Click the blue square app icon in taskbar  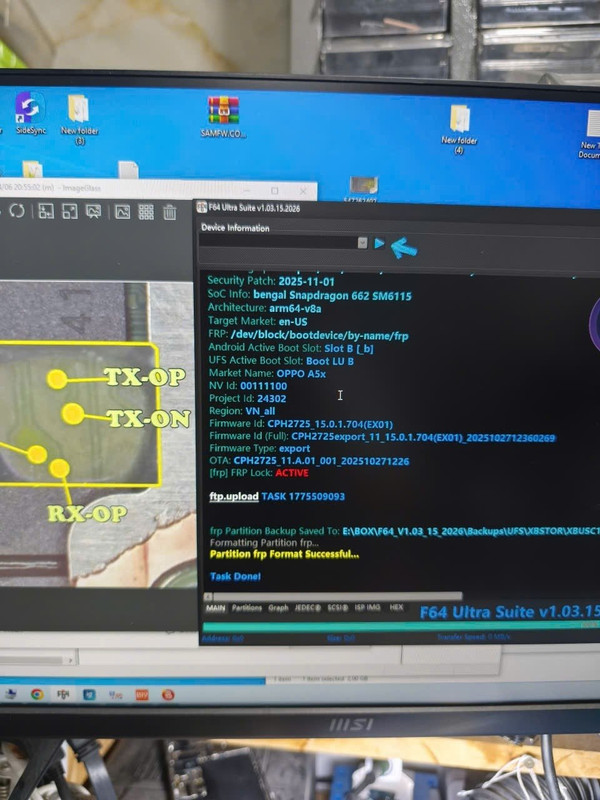click(89, 694)
